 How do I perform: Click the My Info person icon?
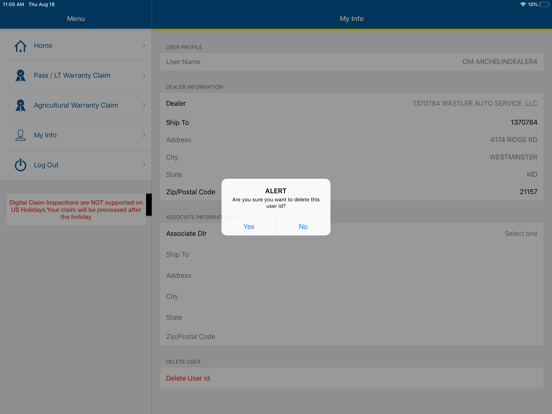pos(20,135)
